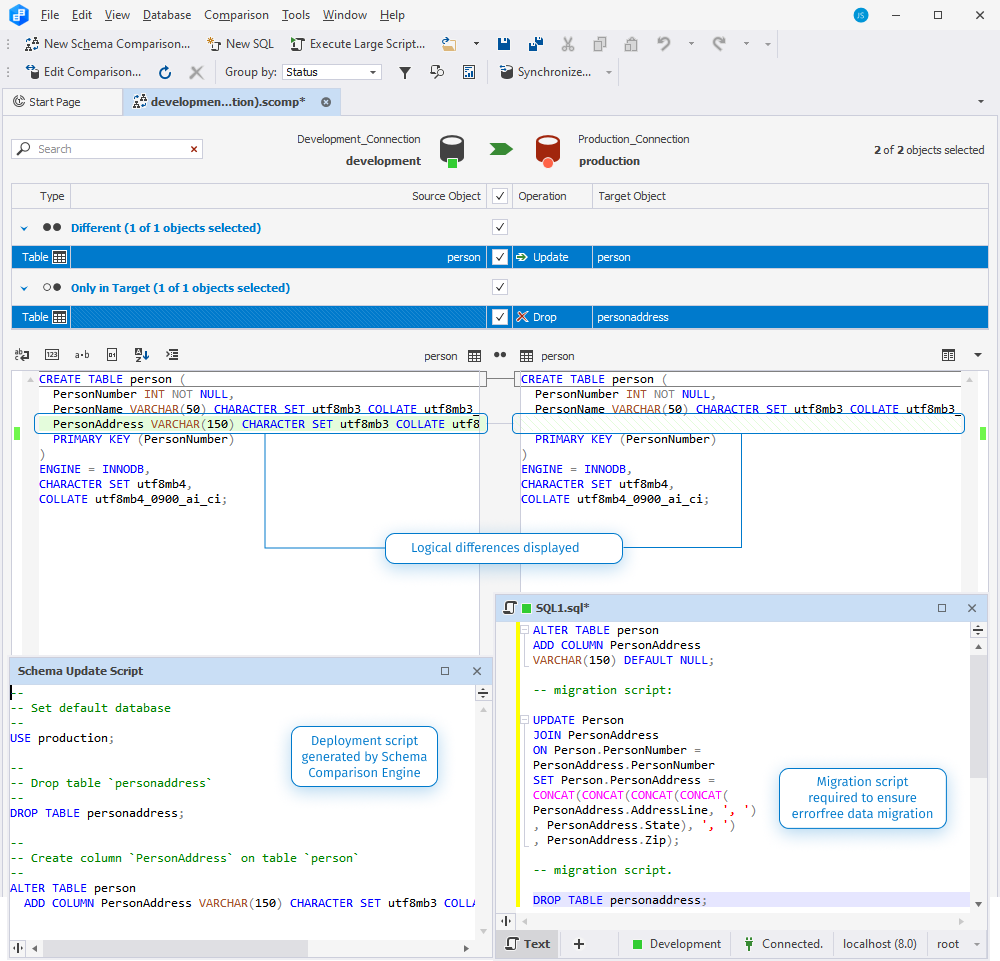The image size is (1000, 961).
Task: Generate the comparison report with chart icon
Action: point(469,72)
